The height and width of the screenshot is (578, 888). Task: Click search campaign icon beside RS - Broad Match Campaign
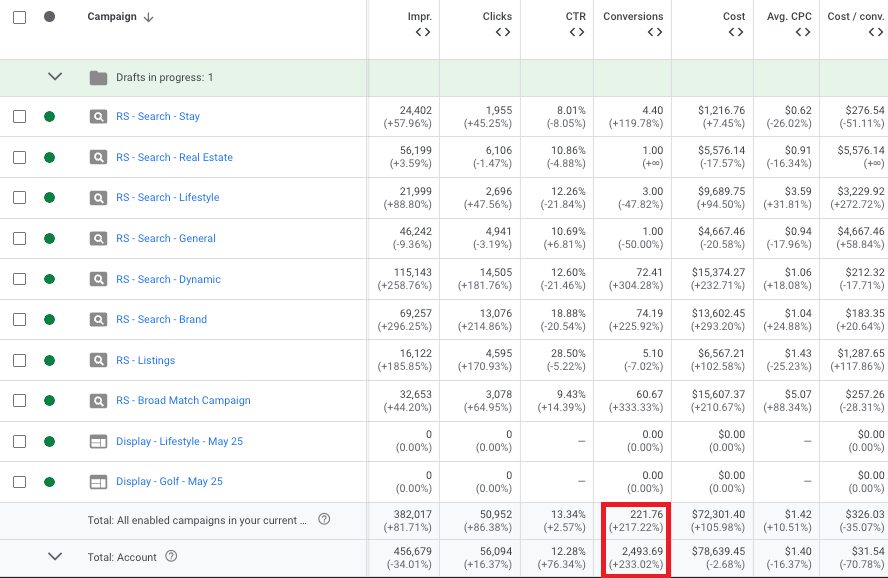click(99, 401)
